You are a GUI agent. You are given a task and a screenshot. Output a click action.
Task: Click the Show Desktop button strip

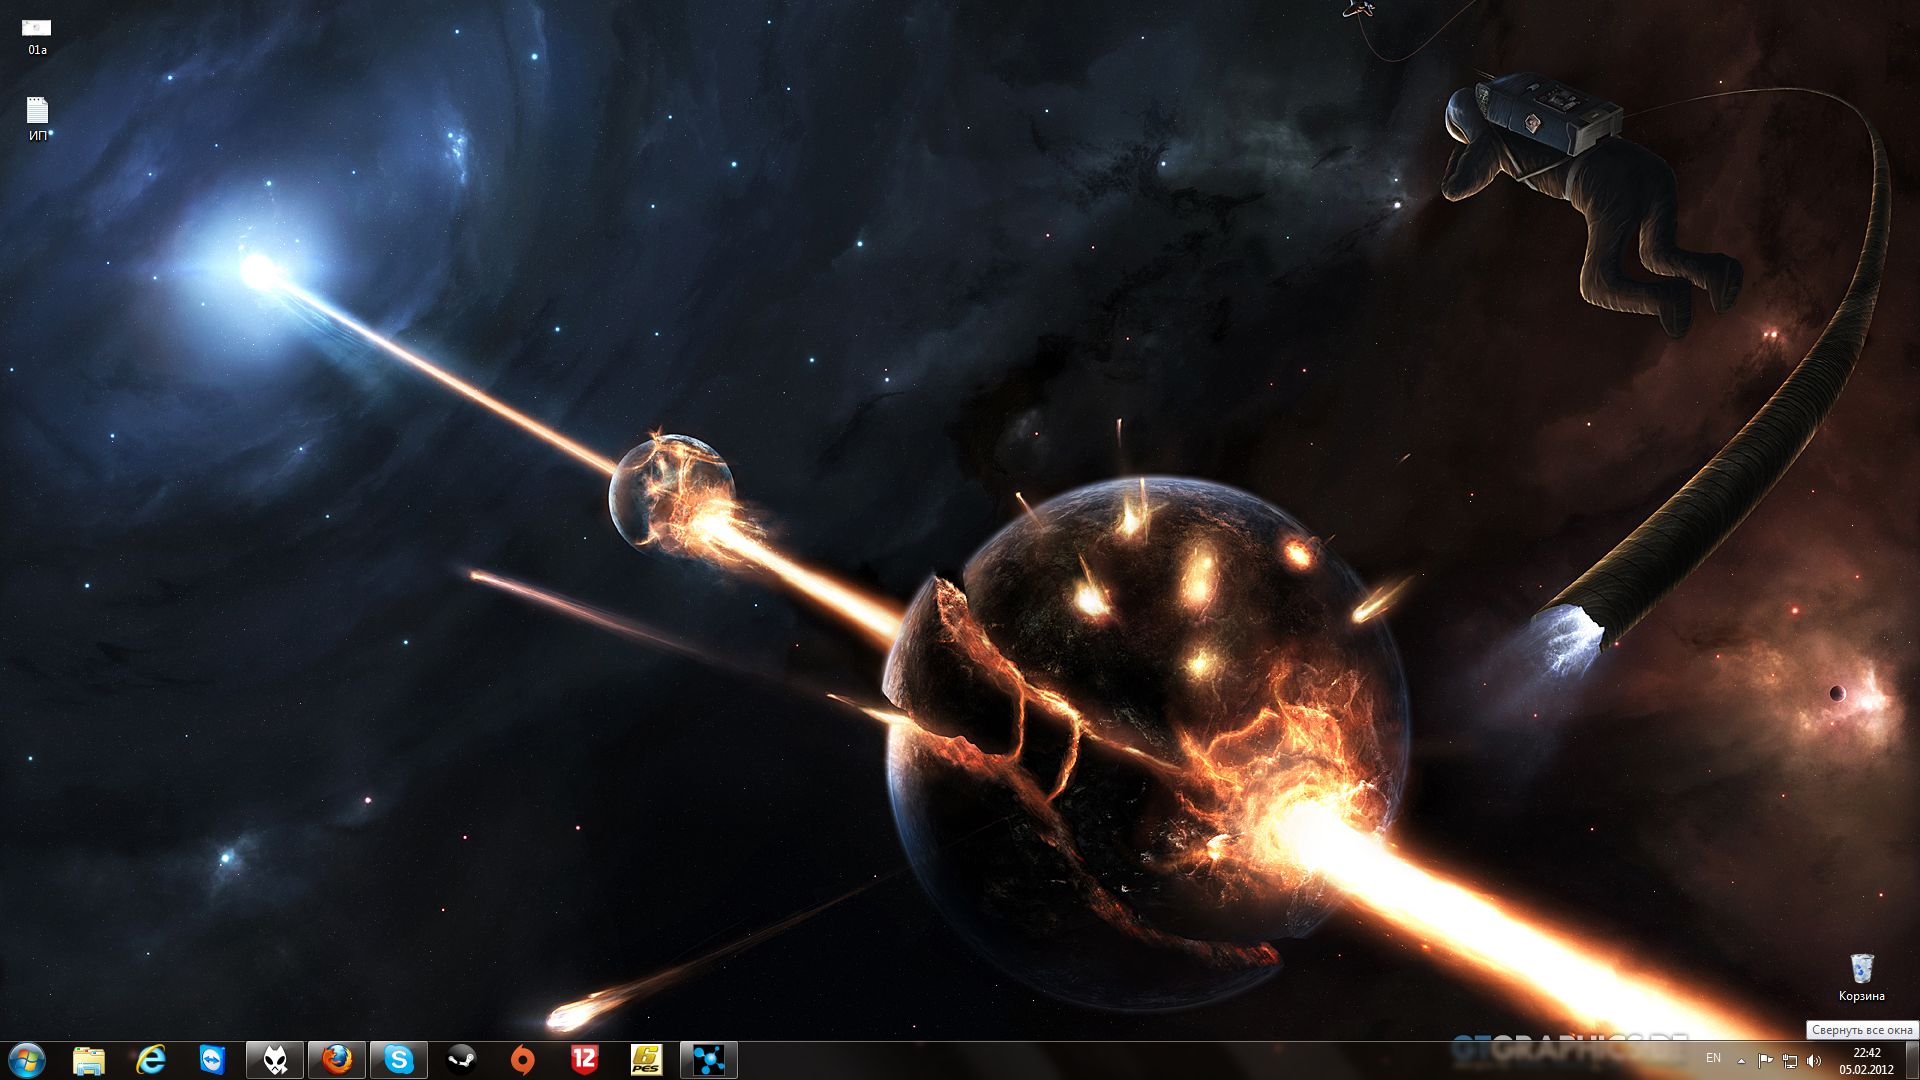[1912, 1059]
